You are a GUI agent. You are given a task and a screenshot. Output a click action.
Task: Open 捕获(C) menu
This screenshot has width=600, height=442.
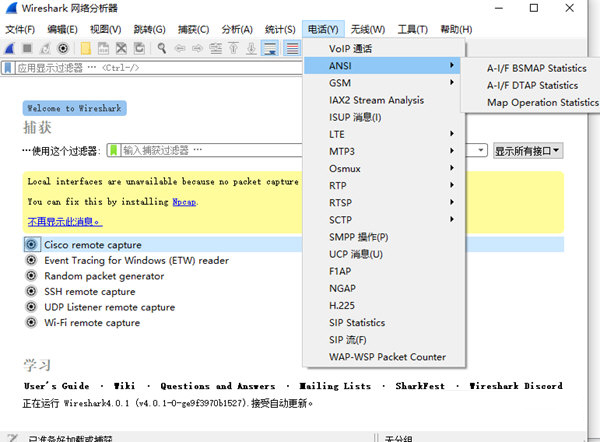tap(193, 29)
